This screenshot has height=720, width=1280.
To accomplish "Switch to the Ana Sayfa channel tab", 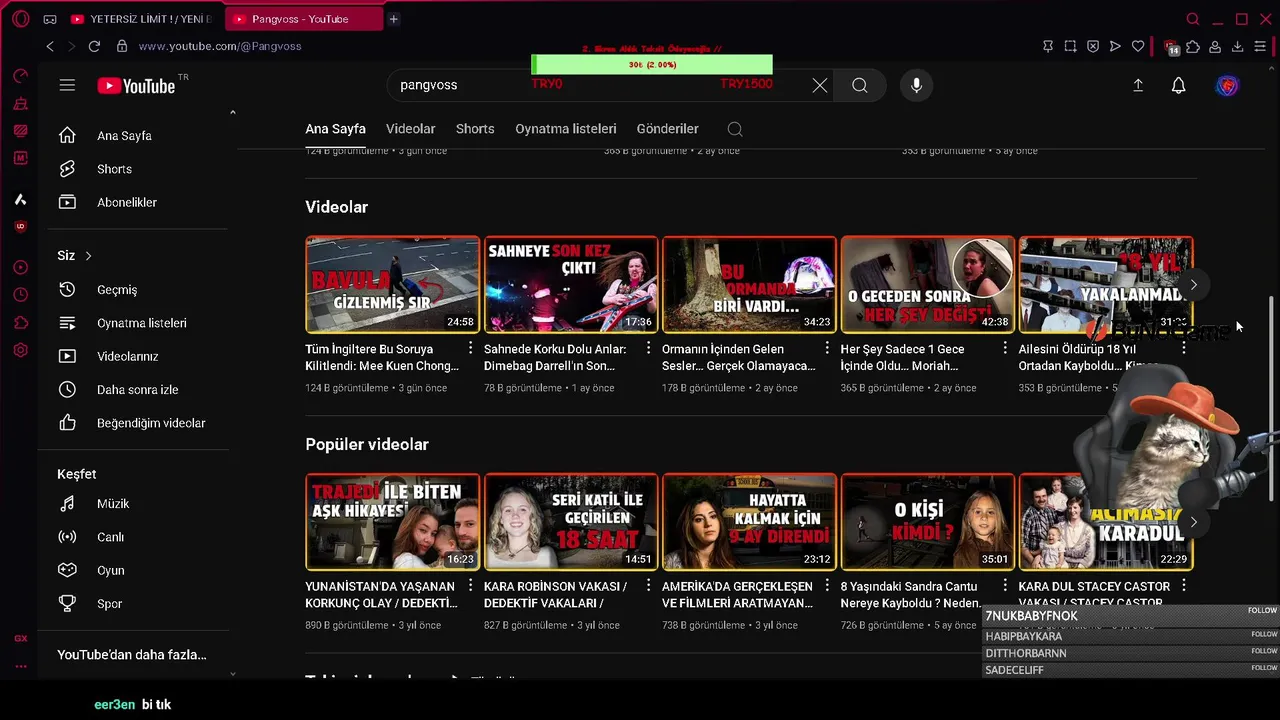I will pos(335,129).
